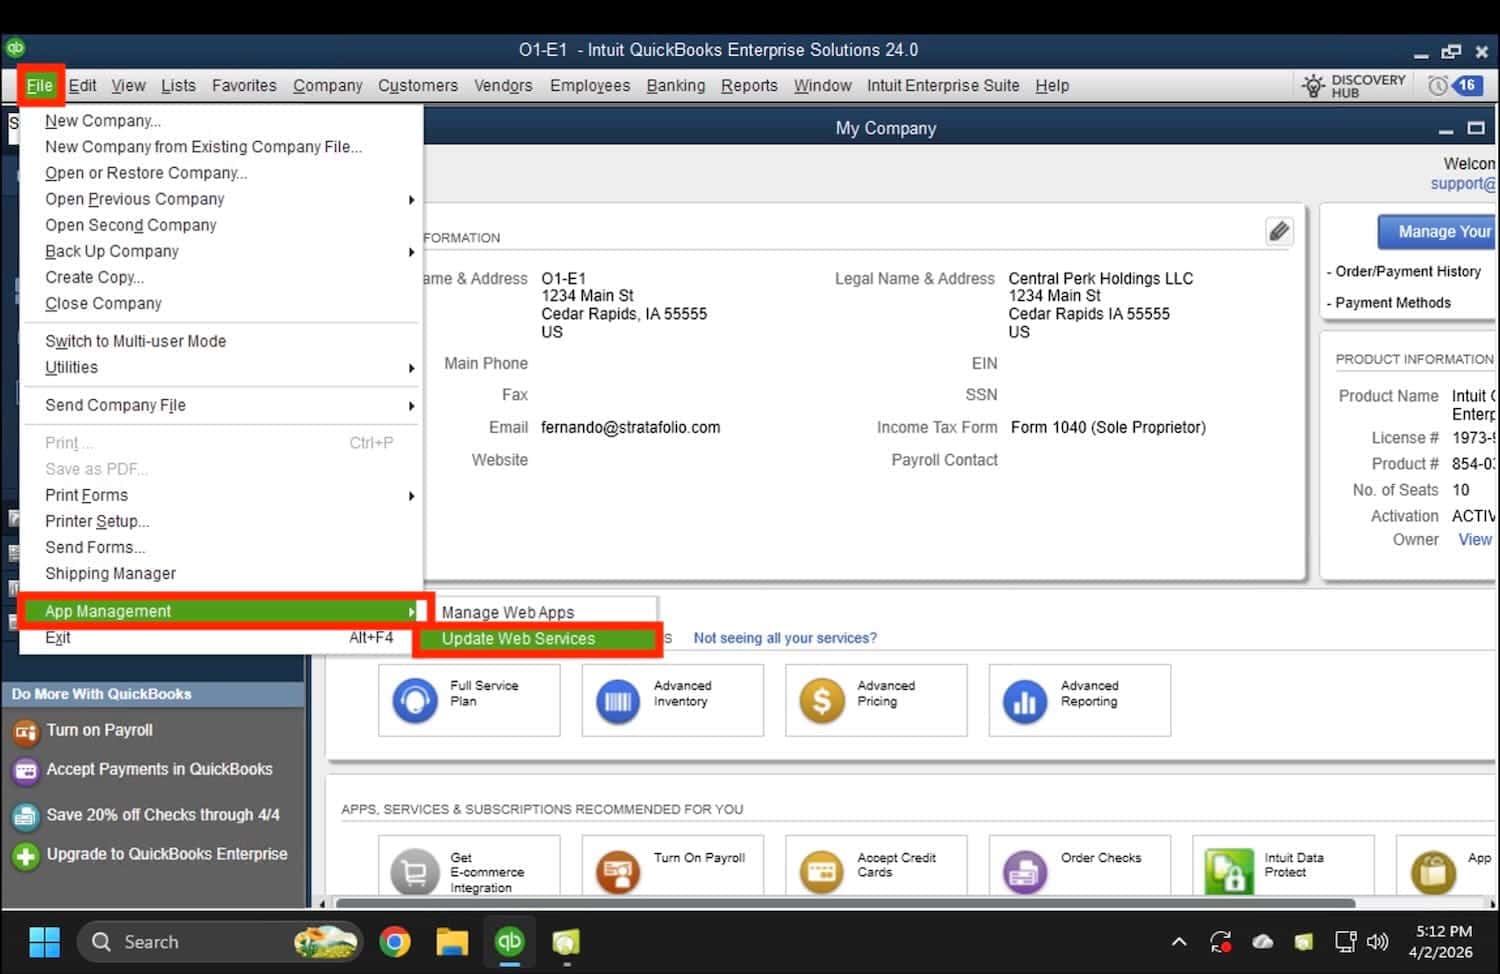Expand the Utilities submenu
Screen dimensions: 1500x974
pos(72,367)
